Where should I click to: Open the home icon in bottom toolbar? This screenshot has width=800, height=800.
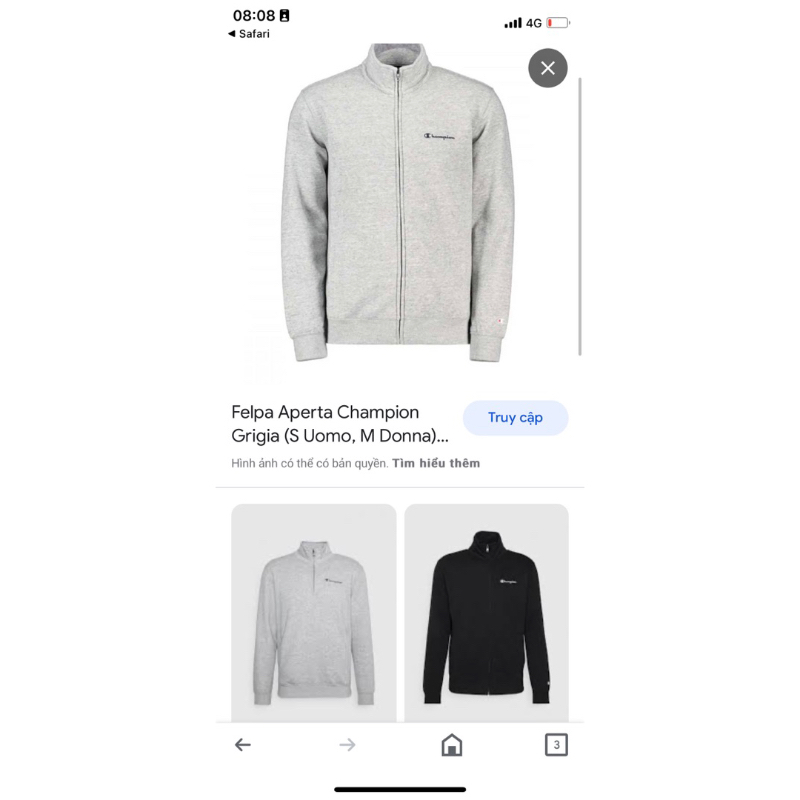pyautogui.click(x=452, y=745)
